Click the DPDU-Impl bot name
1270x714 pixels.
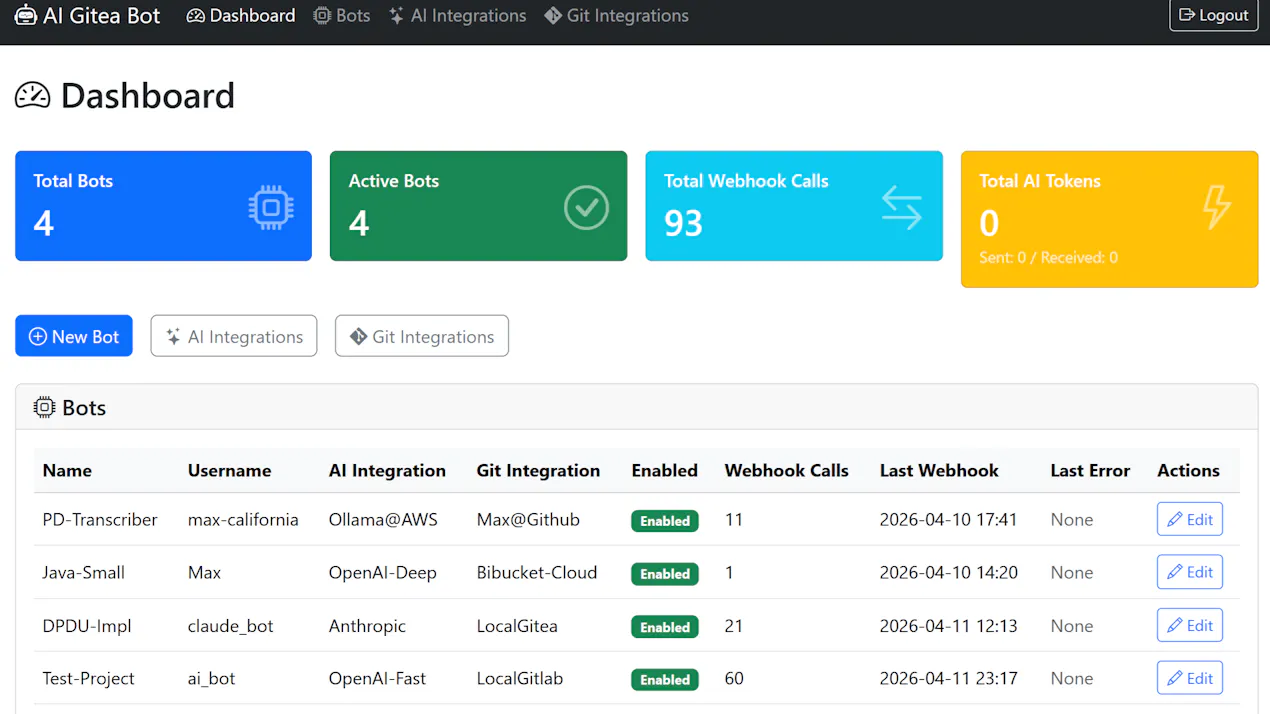[x=87, y=626]
